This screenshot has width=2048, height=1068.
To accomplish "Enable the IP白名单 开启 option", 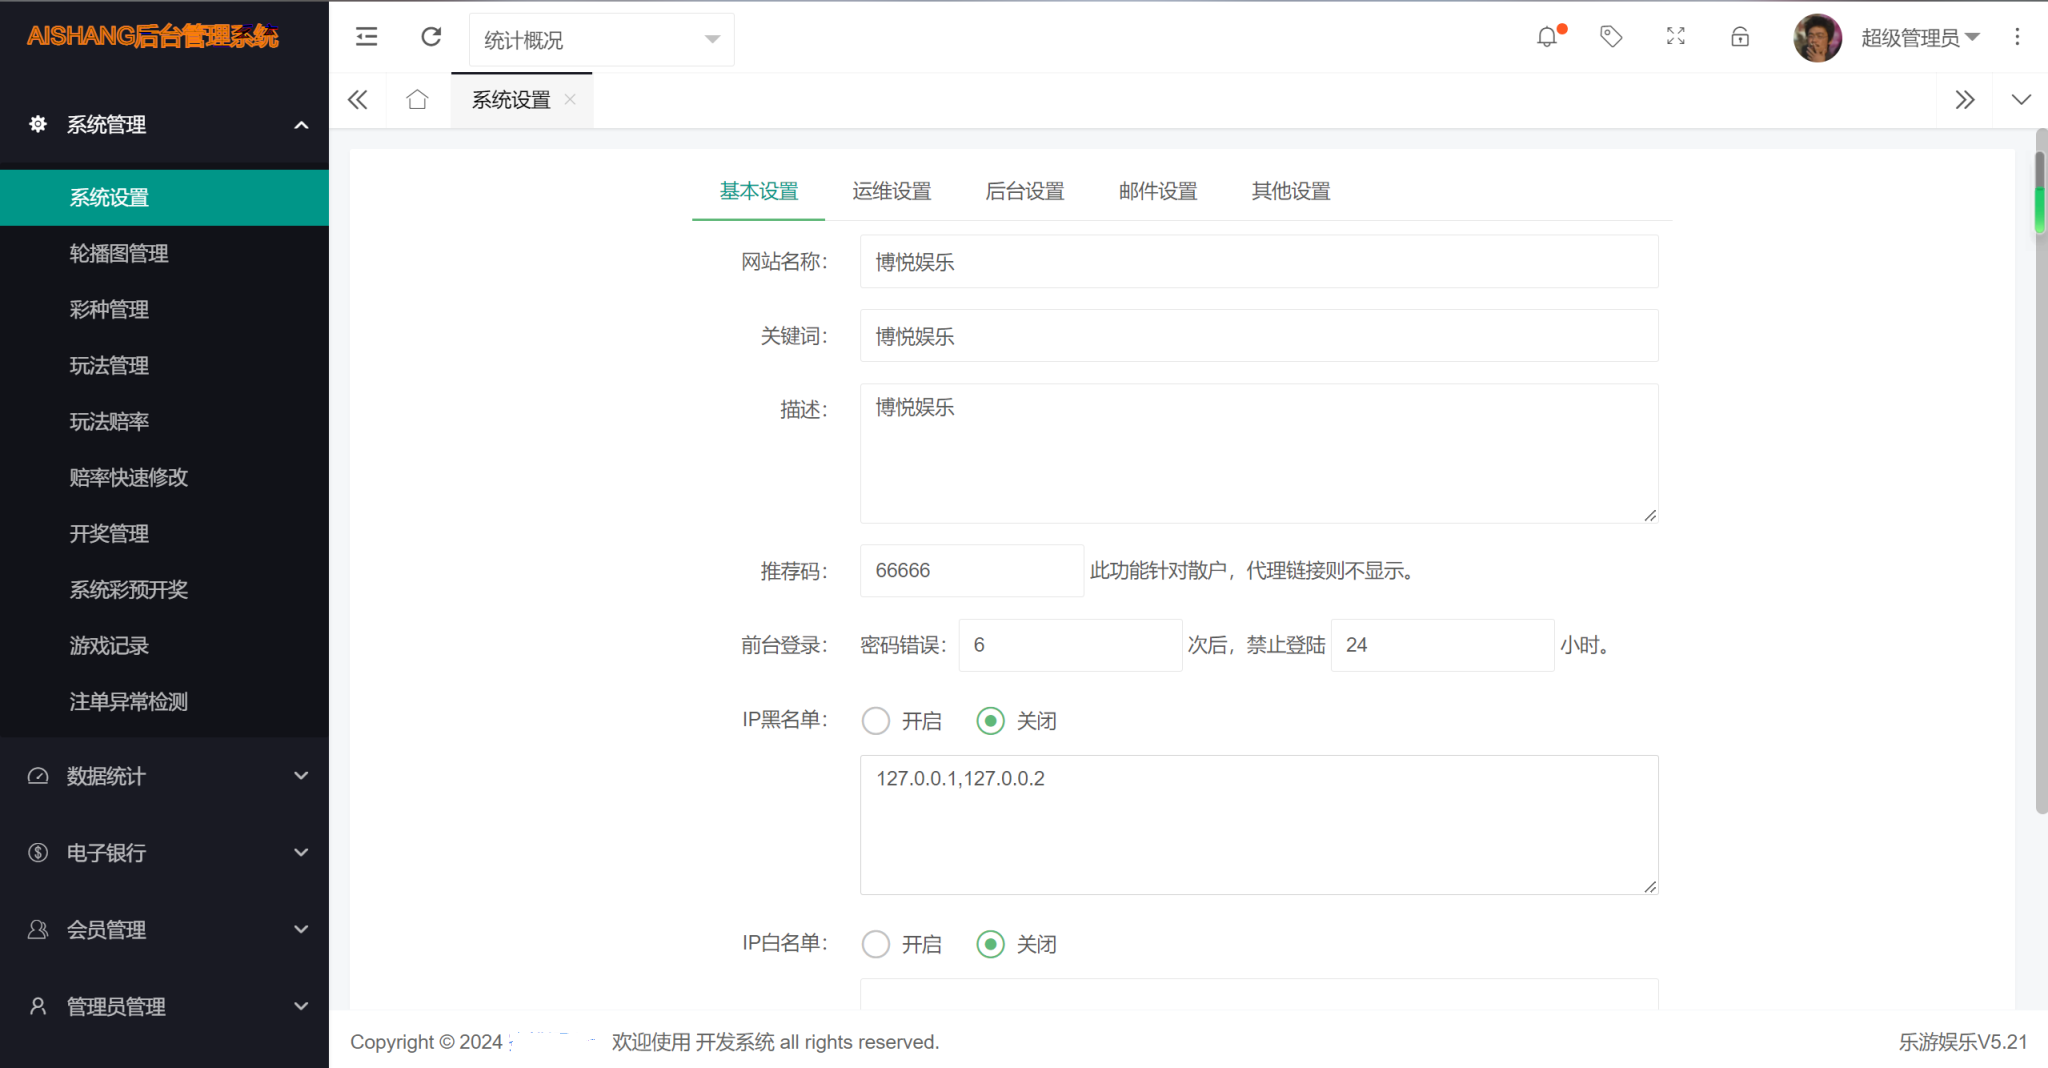I will tap(876, 944).
